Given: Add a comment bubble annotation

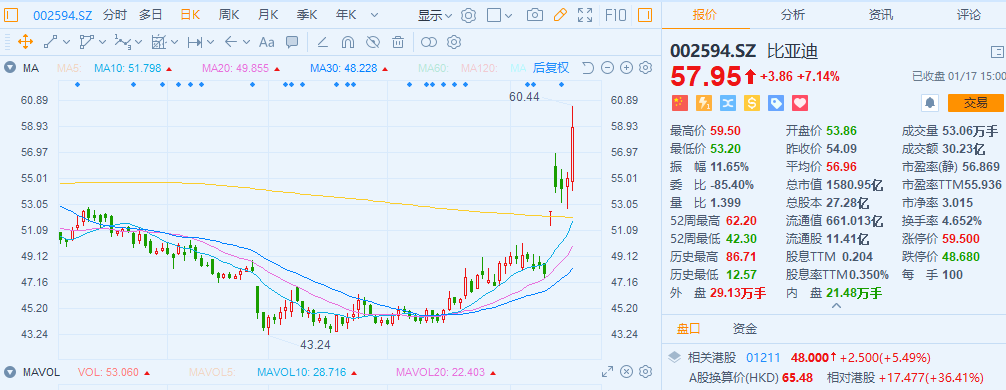Looking at the screenshot, I should pyautogui.click(x=292, y=42).
